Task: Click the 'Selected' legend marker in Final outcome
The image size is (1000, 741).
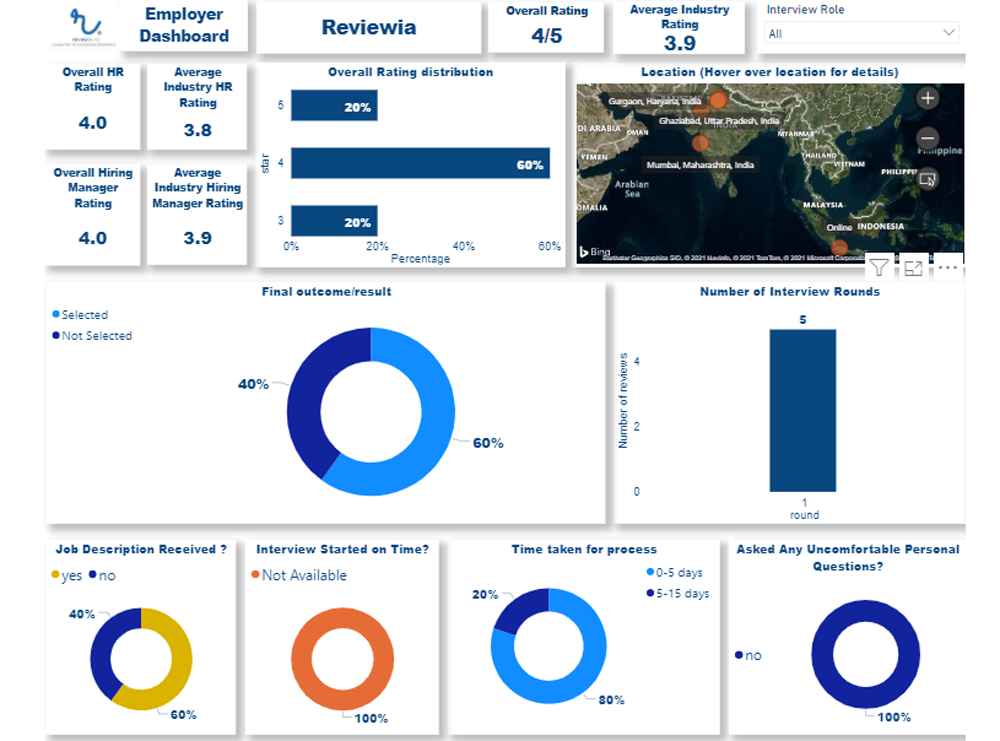Action: (x=56, y=314)
